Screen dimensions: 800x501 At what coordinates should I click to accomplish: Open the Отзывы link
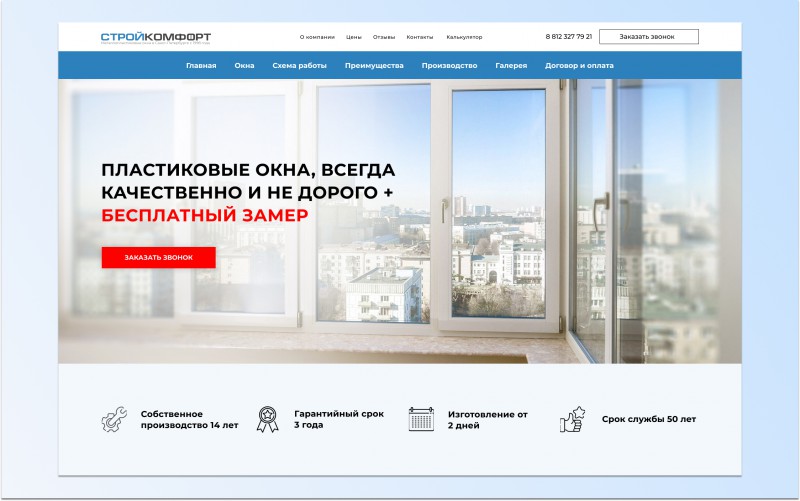point(384,37)
